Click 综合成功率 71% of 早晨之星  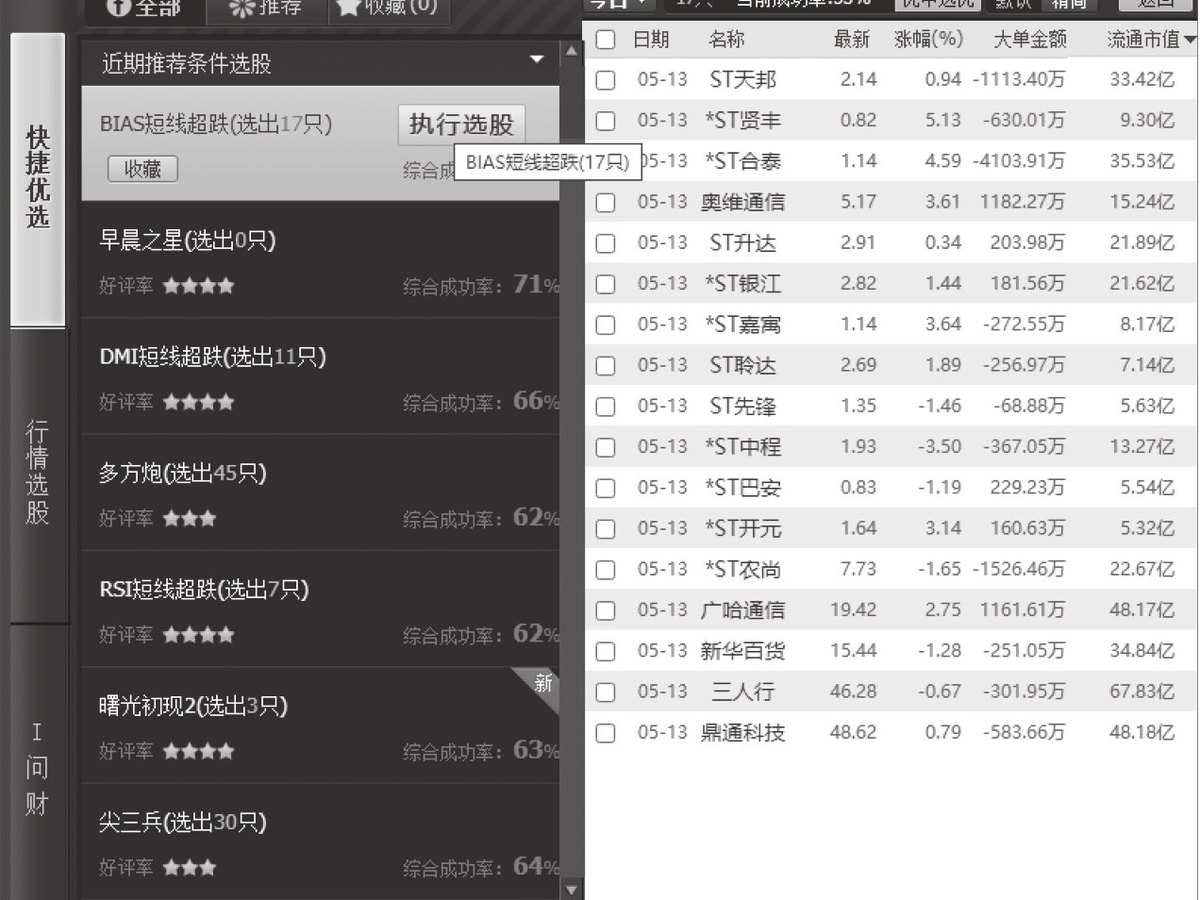tap(481, 286)
